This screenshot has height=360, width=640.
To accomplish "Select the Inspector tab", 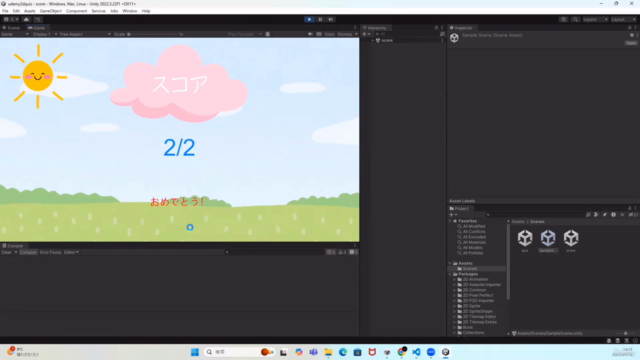I will click(461, 28).
